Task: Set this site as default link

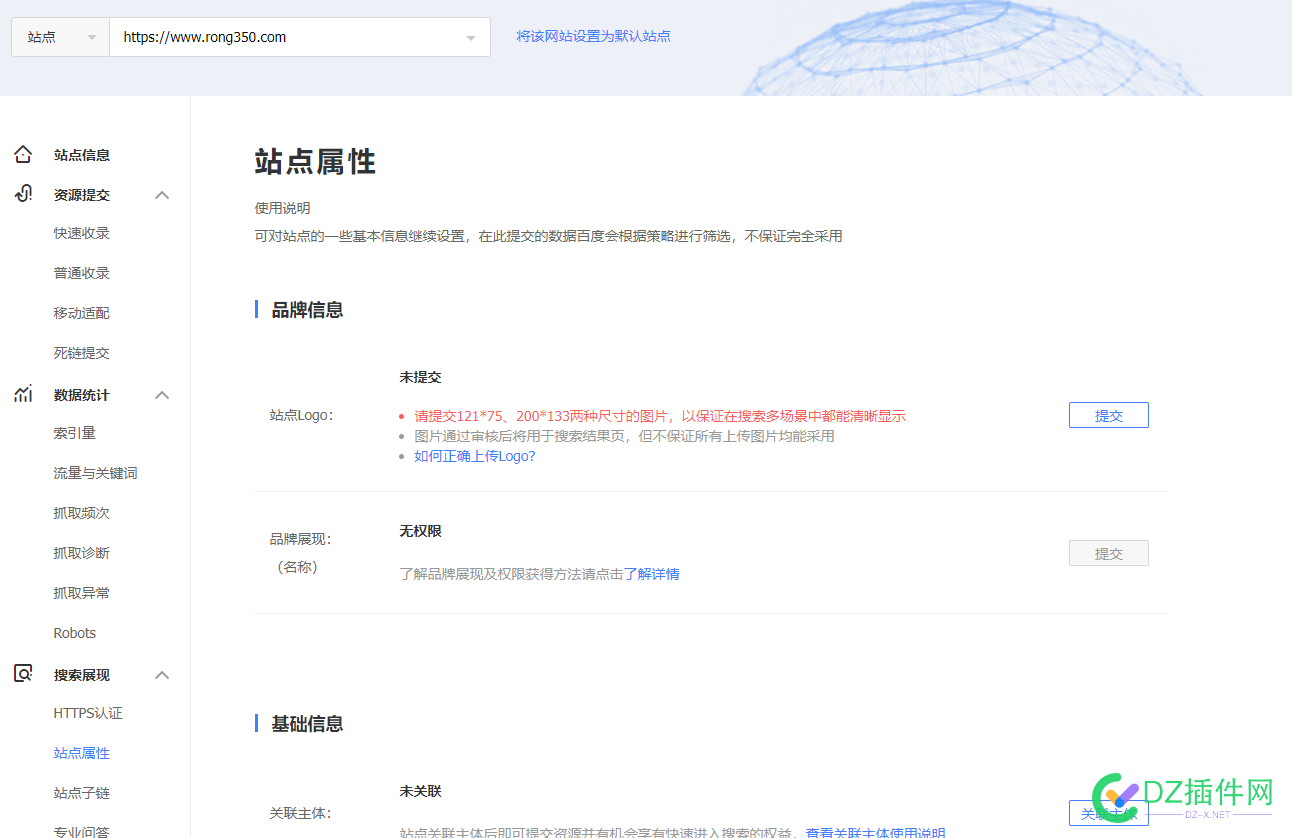Action: (593, 36)
